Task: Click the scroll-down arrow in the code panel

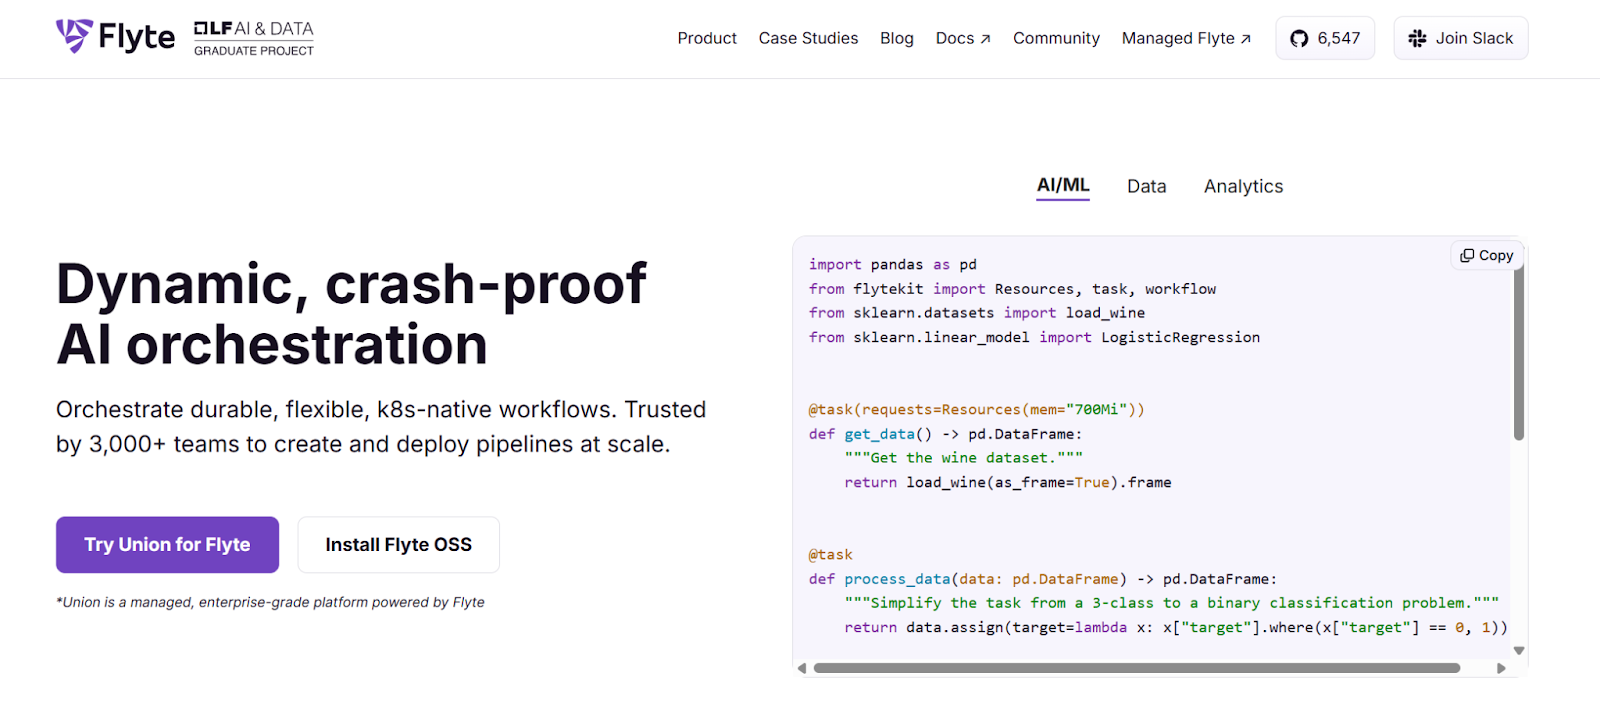Action: 1519,650
